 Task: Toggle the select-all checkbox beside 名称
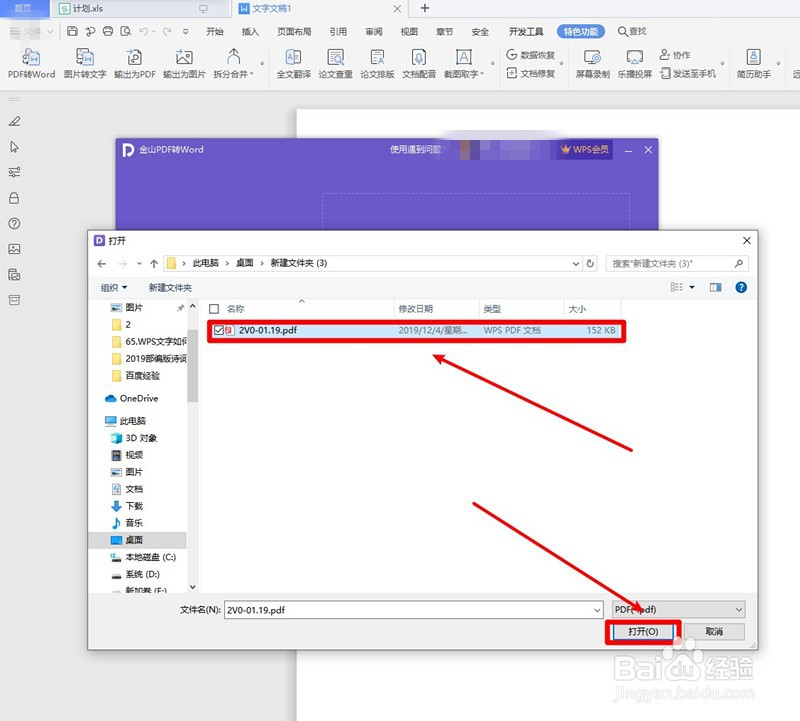pos(214,309)
